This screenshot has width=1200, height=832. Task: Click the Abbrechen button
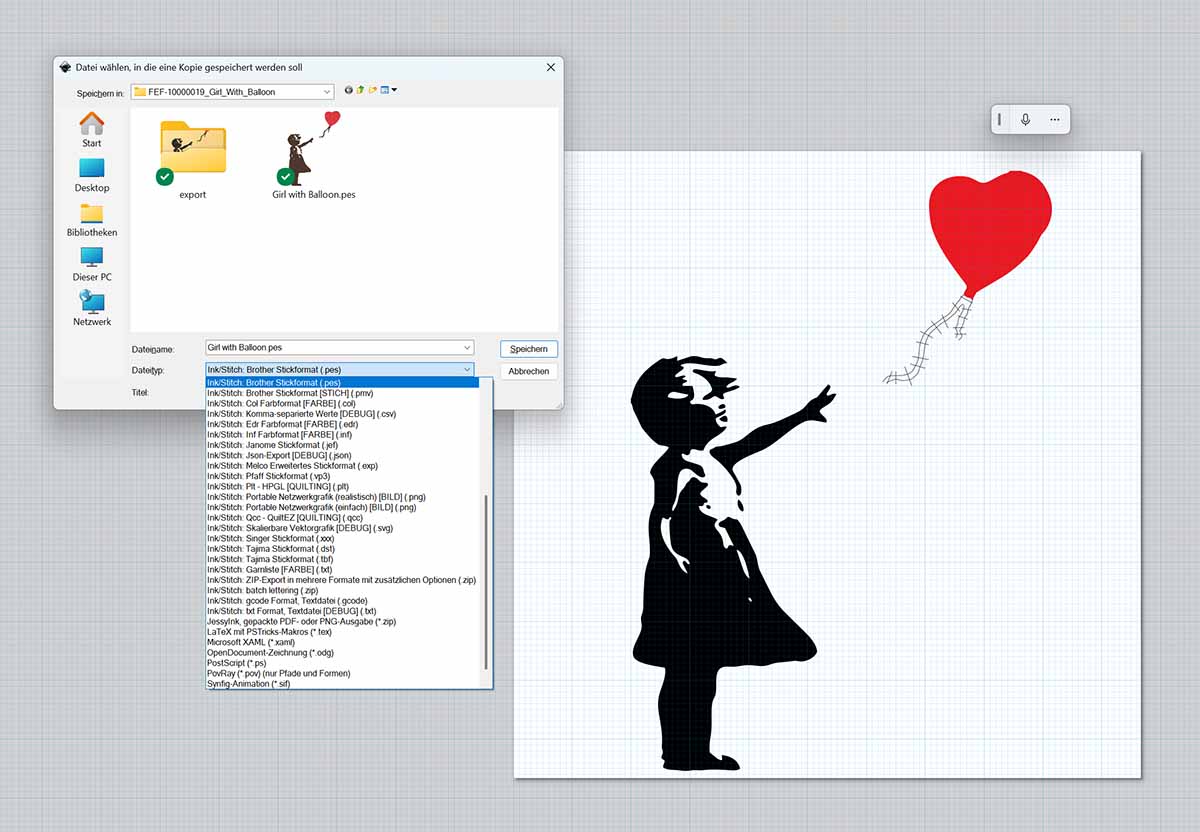[528, 370]
